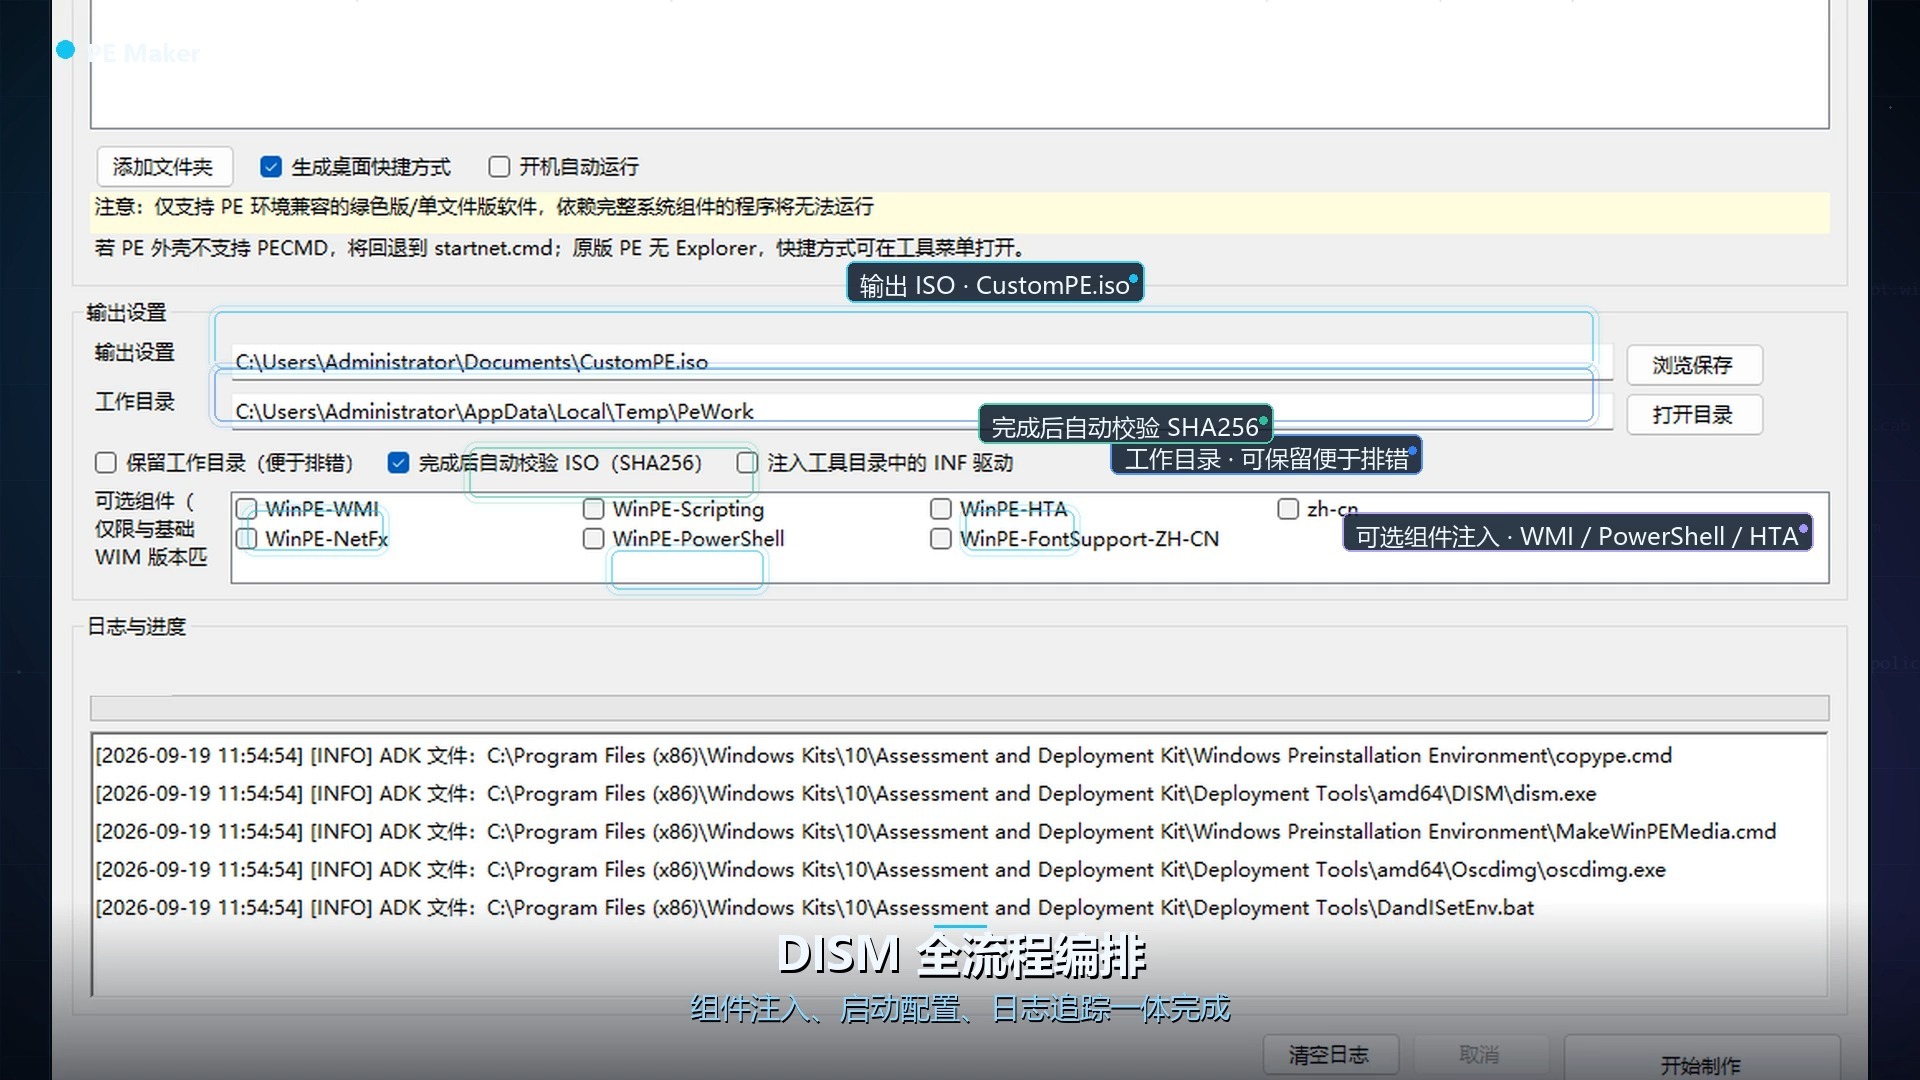Screen dimensions: 1920x1080
Task: Uncheck 生成桌面快捷方式 checkbox
Action: pos(271,166)
